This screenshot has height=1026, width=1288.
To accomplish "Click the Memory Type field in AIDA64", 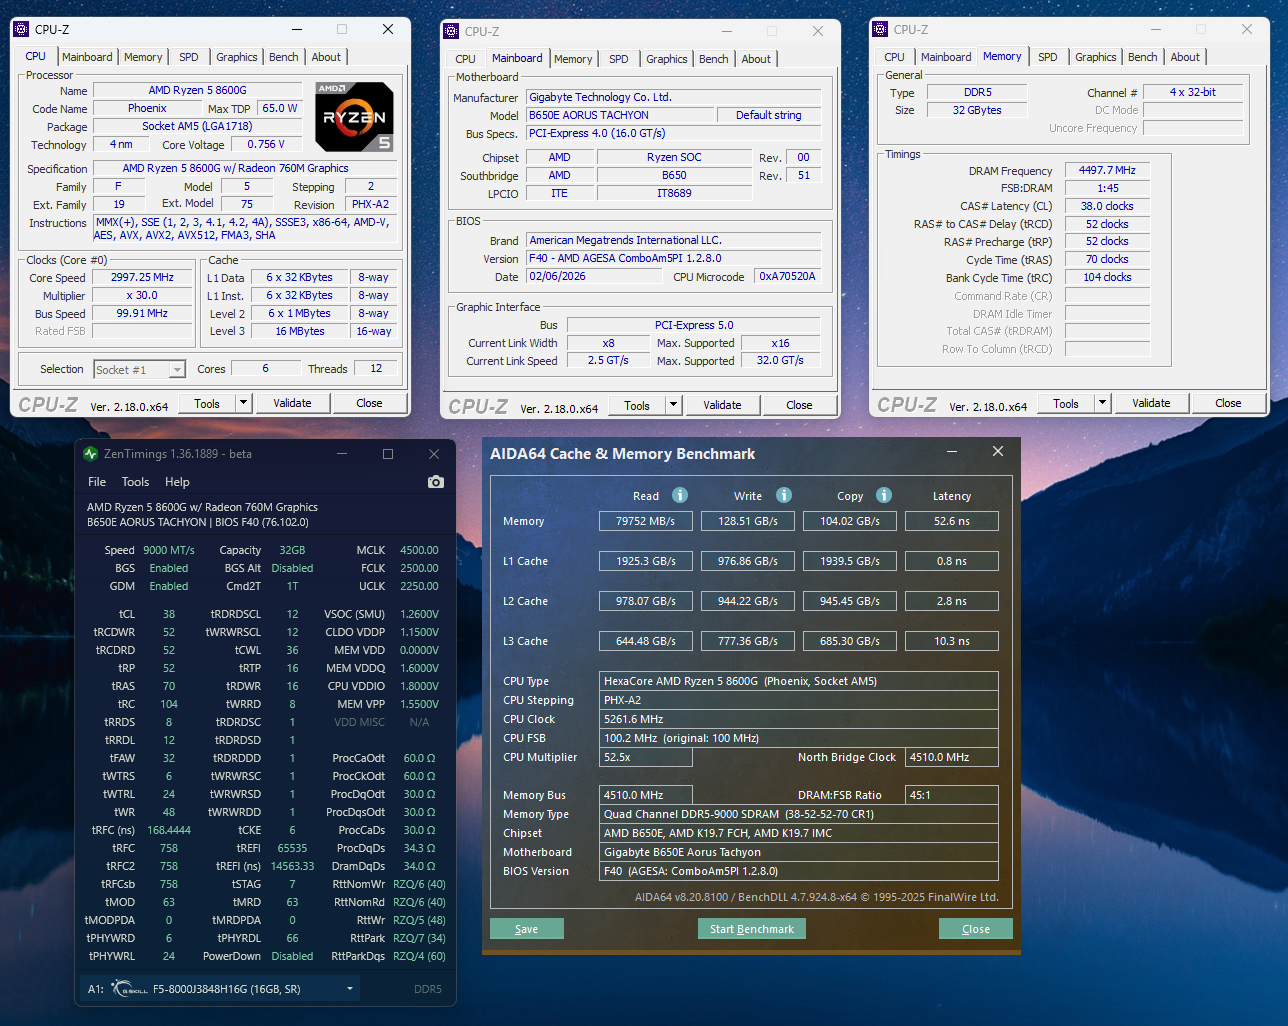I will [x=799, y=814].
